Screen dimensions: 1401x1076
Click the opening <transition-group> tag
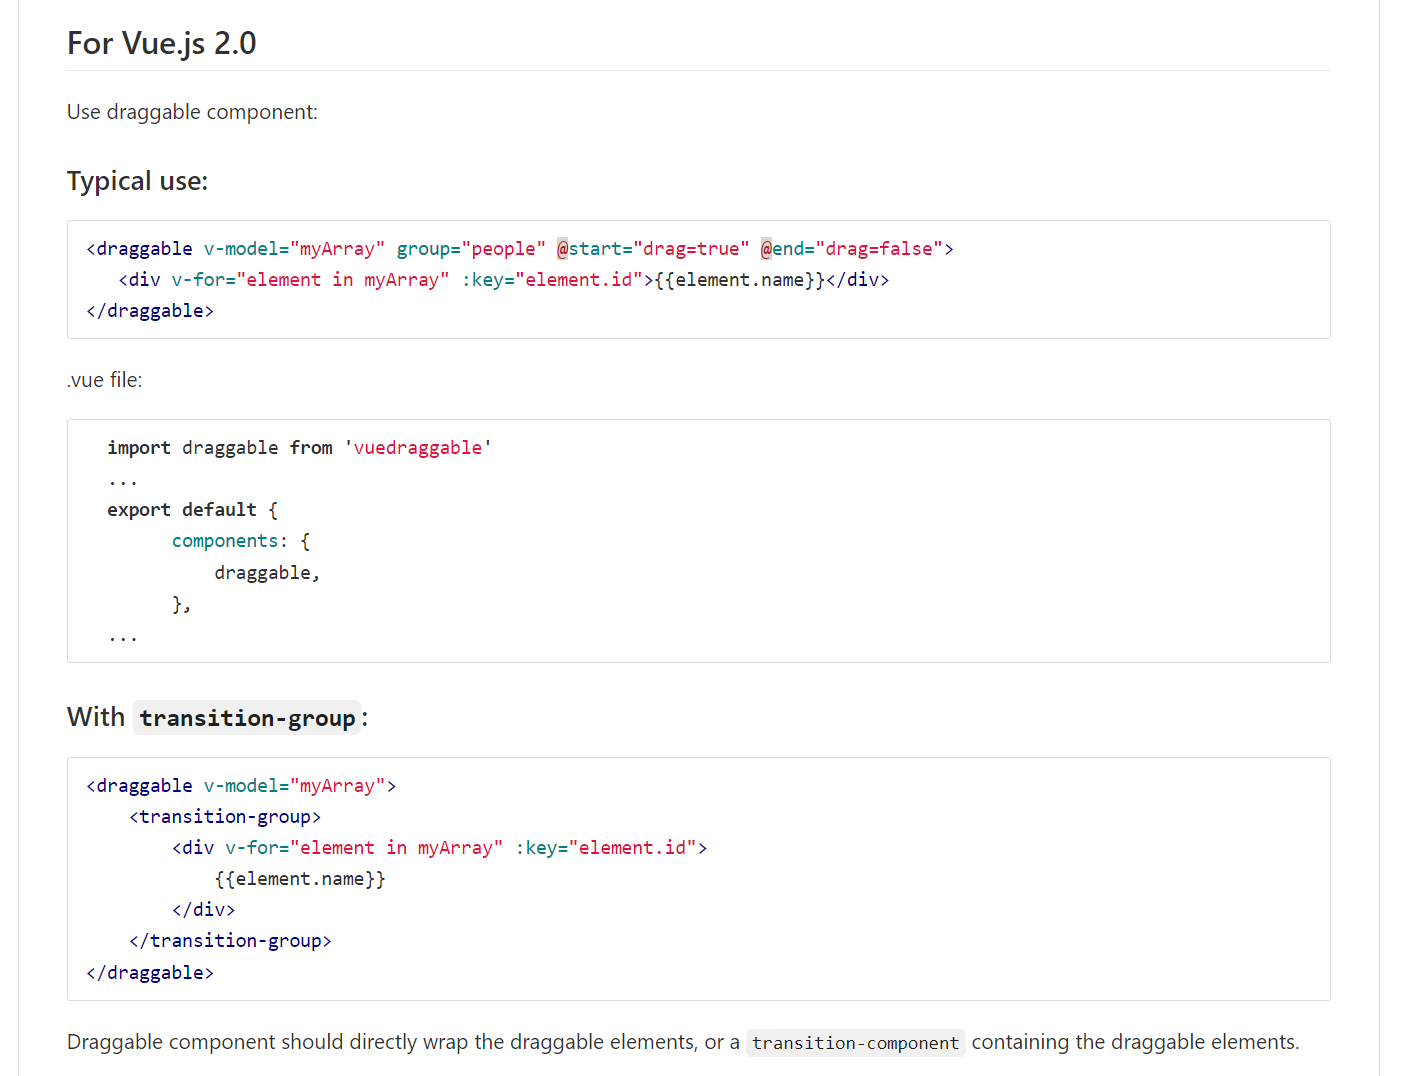[225, 817]
